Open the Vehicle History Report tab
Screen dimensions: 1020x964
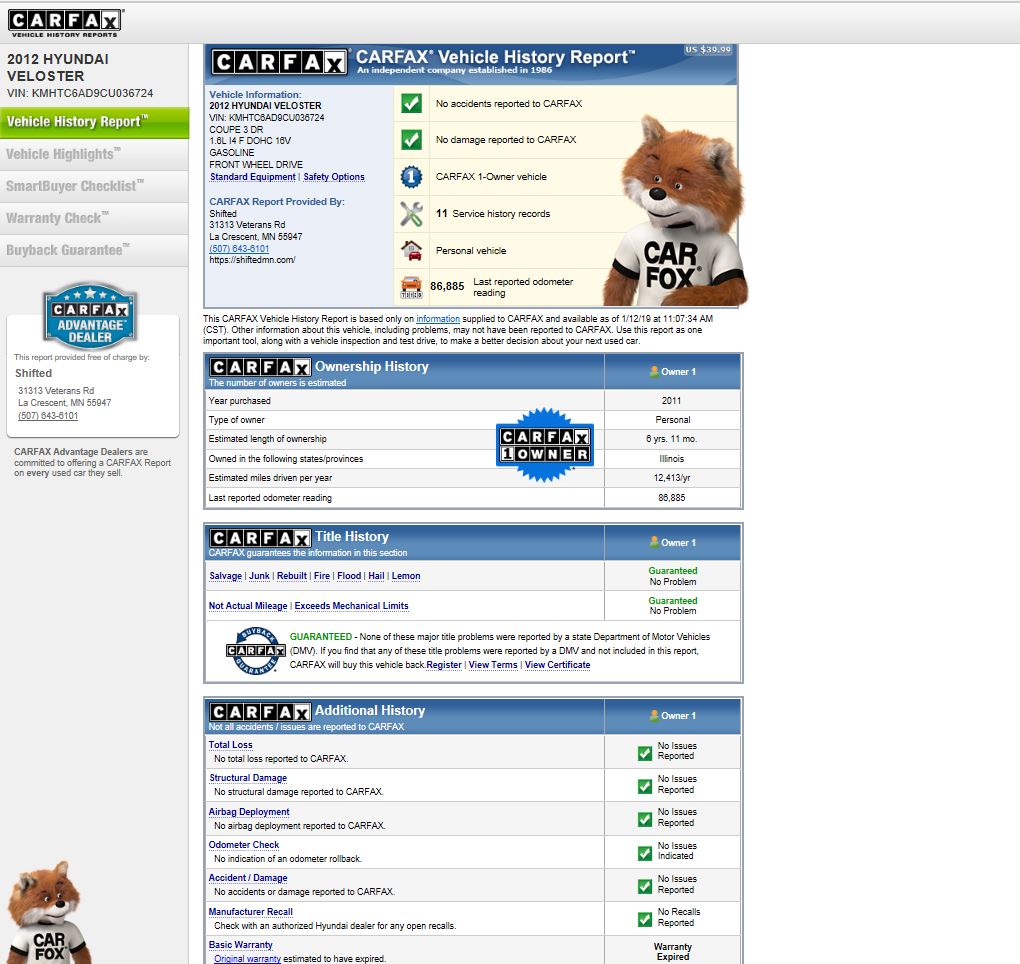(x=94, y=122)
